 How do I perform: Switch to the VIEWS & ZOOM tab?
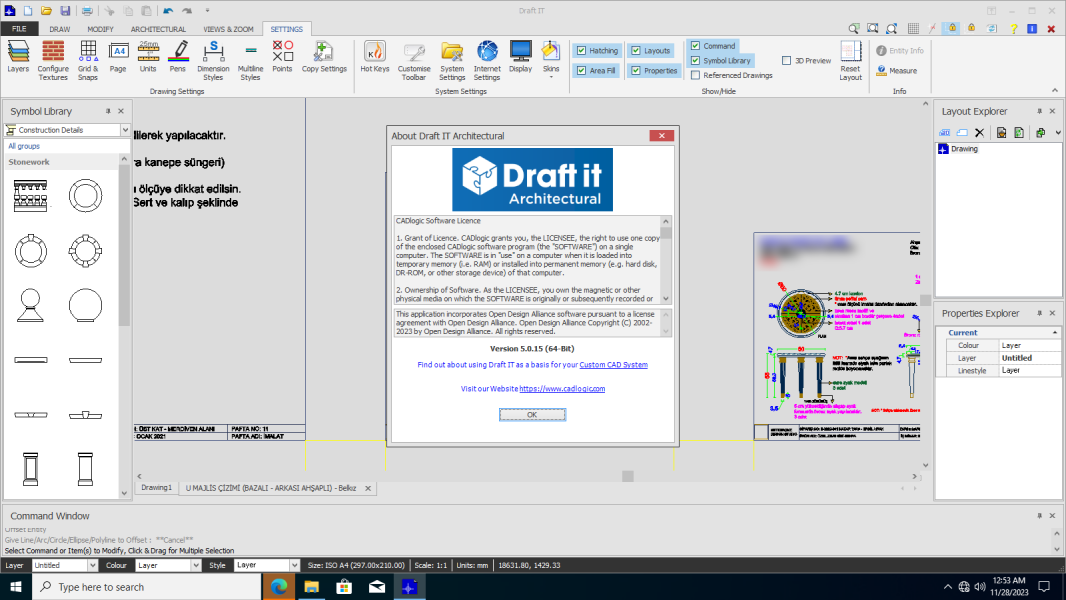tap(228, 29)
